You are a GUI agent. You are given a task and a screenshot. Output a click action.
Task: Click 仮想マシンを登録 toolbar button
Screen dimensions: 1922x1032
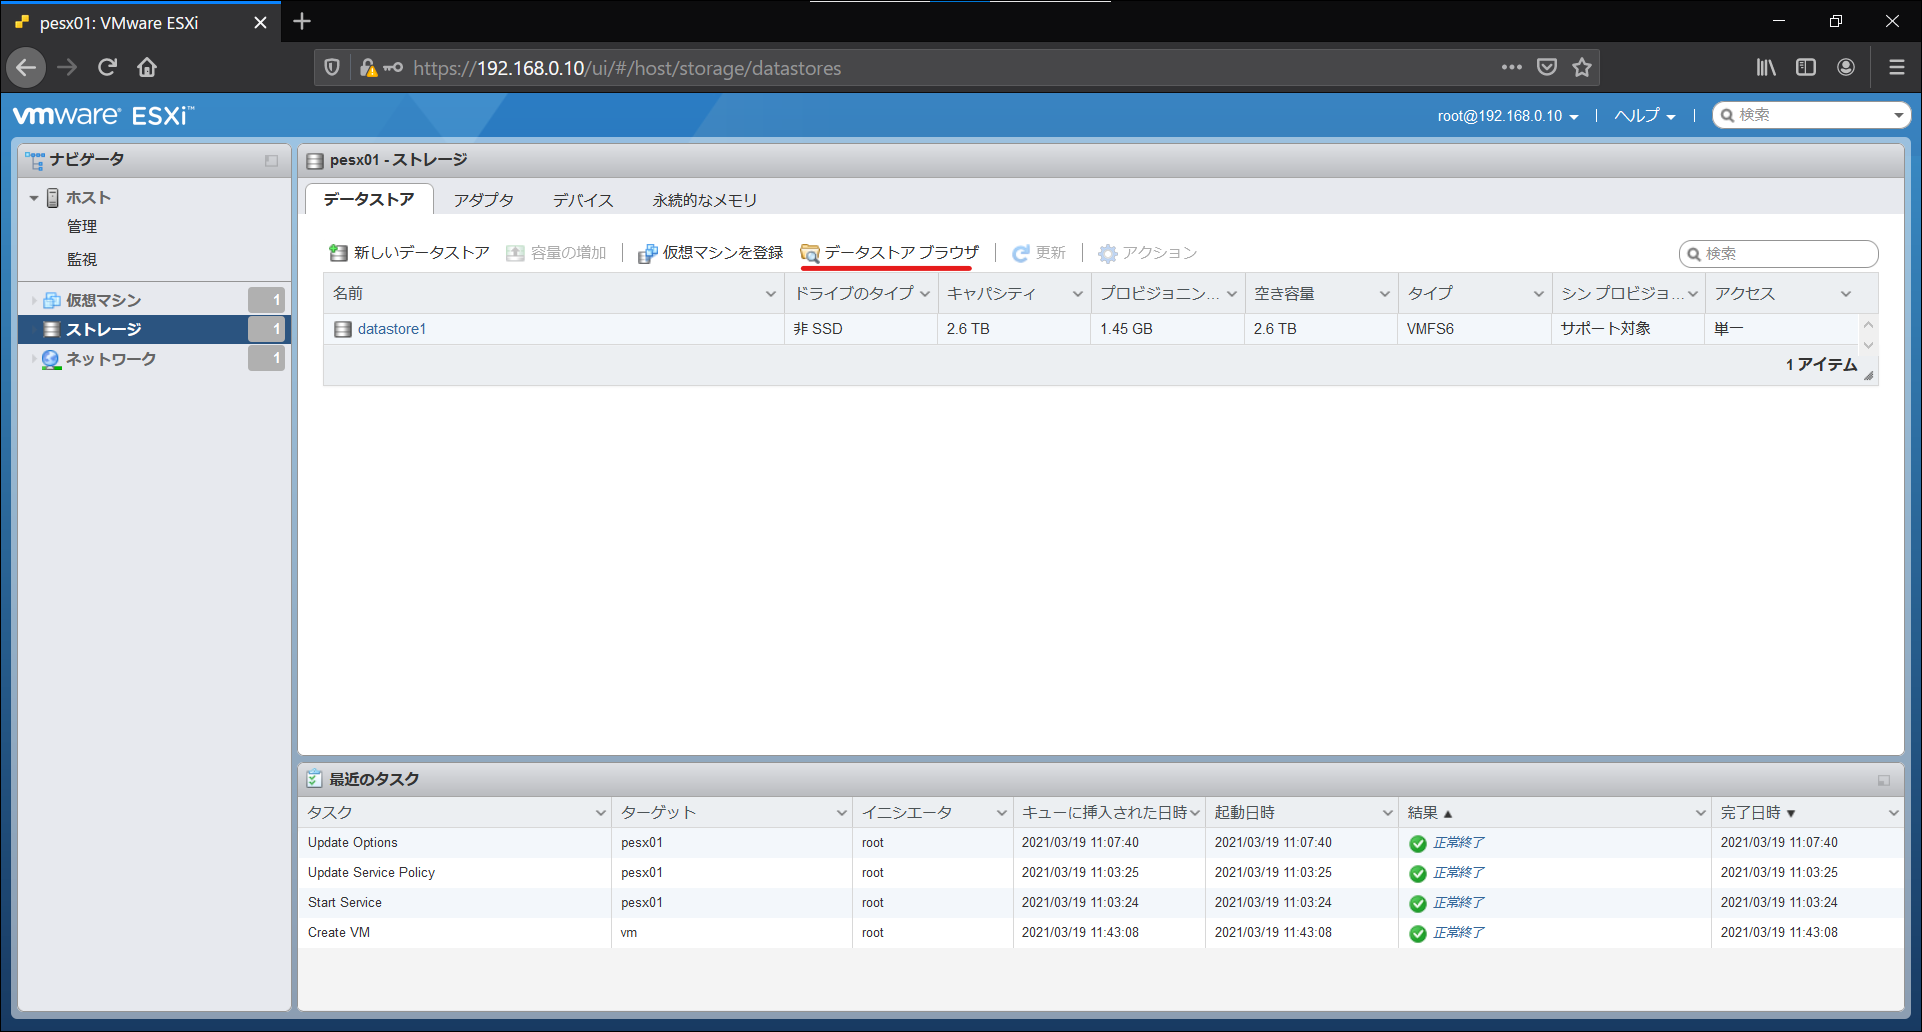click(710, 253)
